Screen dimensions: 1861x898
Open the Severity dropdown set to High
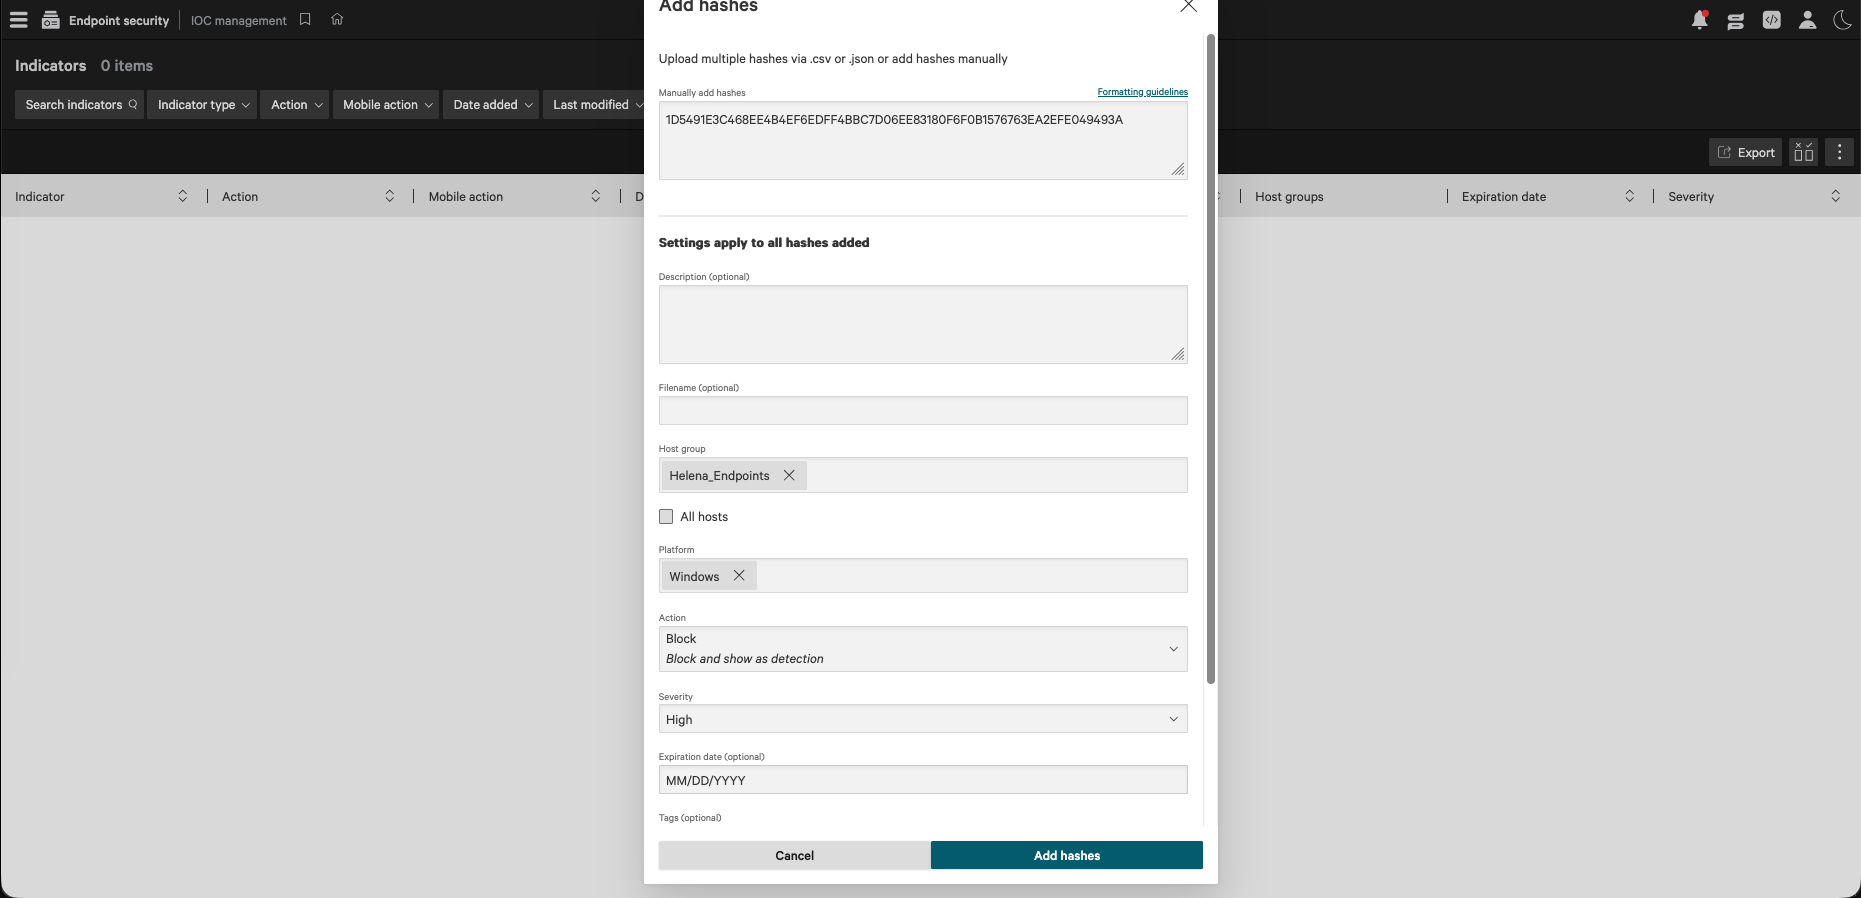coord(922,719)
